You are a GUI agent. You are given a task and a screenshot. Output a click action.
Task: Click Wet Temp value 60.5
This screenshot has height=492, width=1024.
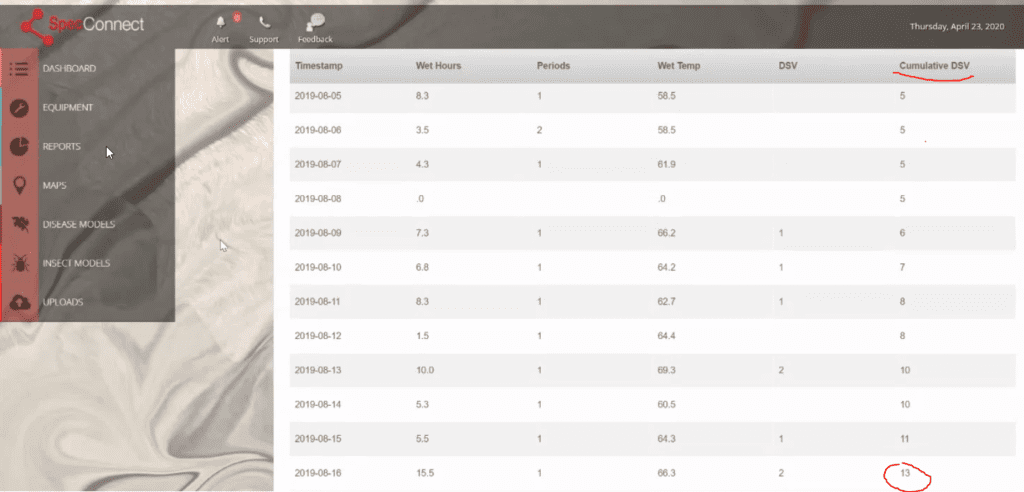(666, 404)
